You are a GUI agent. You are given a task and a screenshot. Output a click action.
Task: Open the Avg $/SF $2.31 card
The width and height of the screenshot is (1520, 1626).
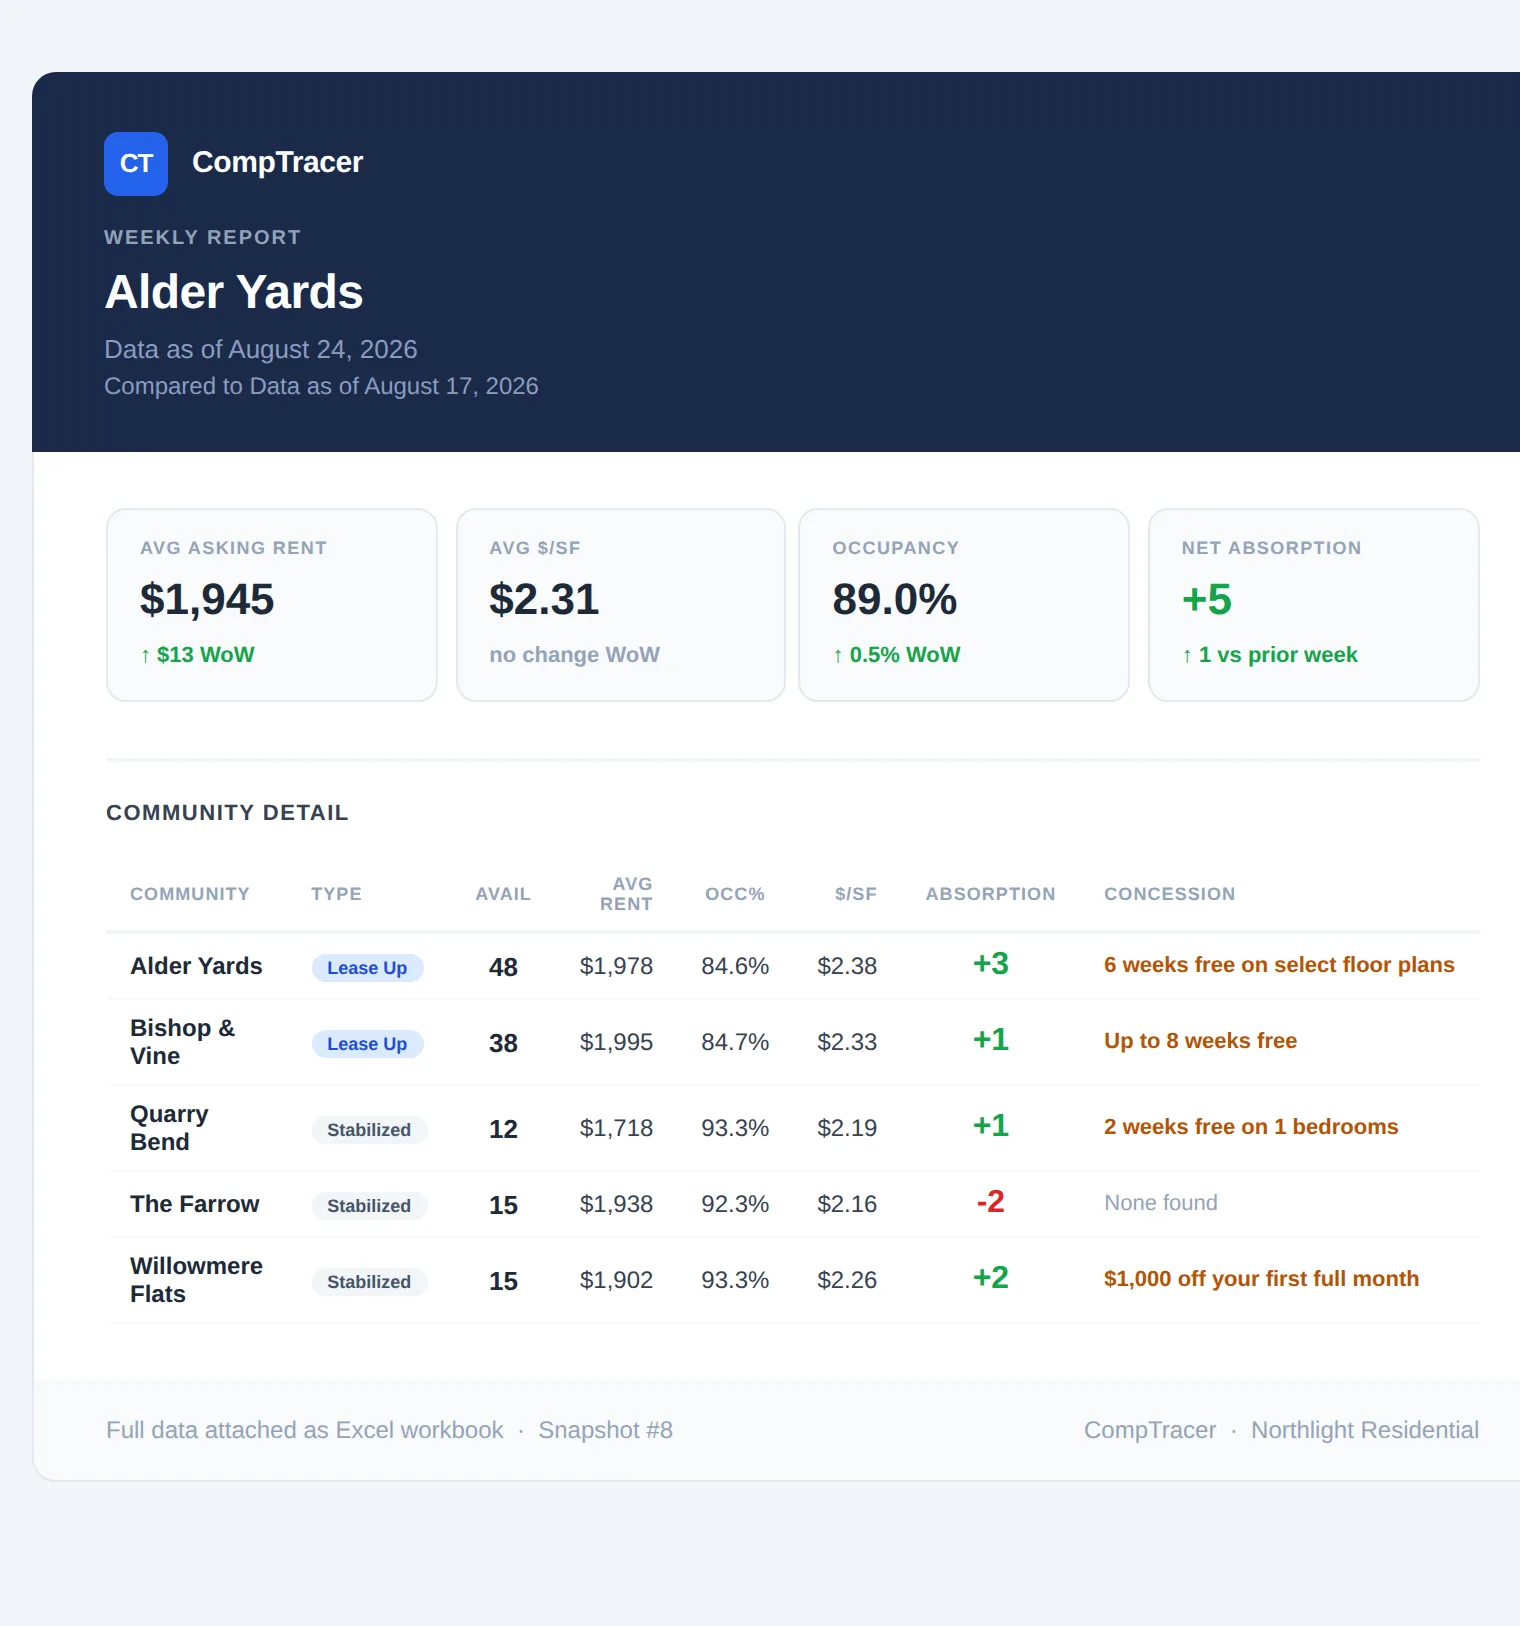pos(621,605)
